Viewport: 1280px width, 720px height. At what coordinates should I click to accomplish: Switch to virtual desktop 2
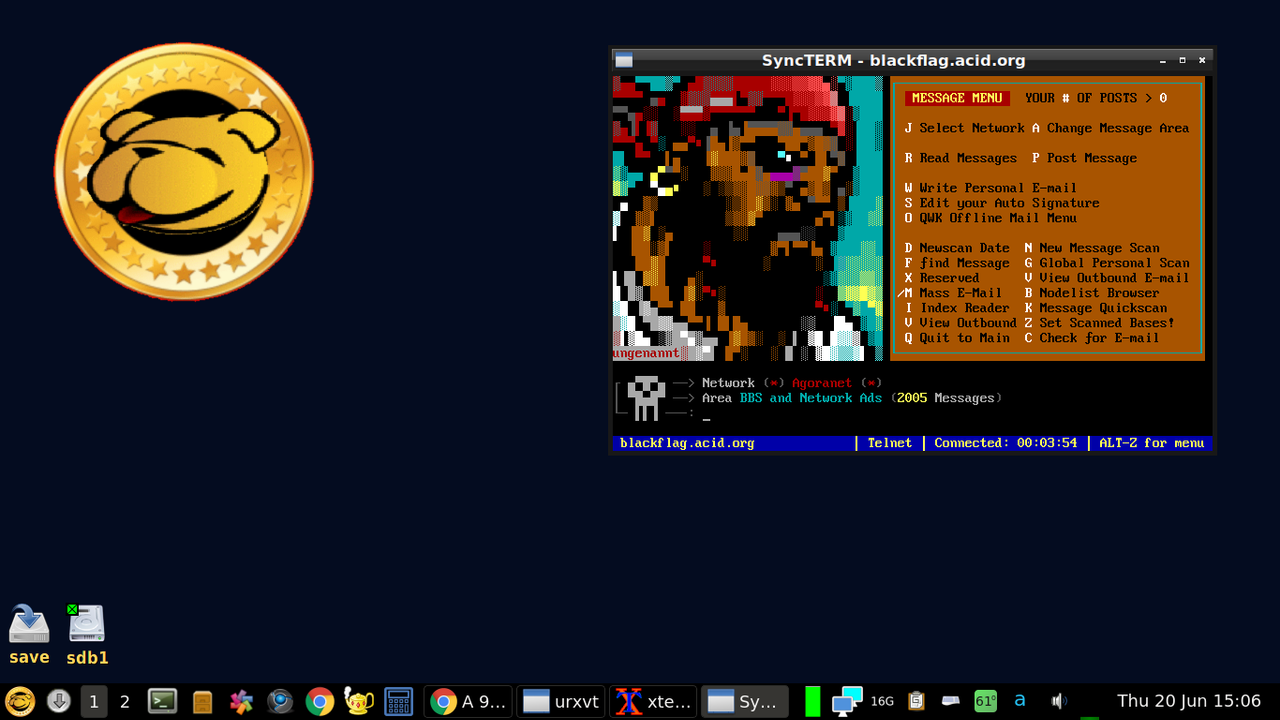[x=125, y=701]
